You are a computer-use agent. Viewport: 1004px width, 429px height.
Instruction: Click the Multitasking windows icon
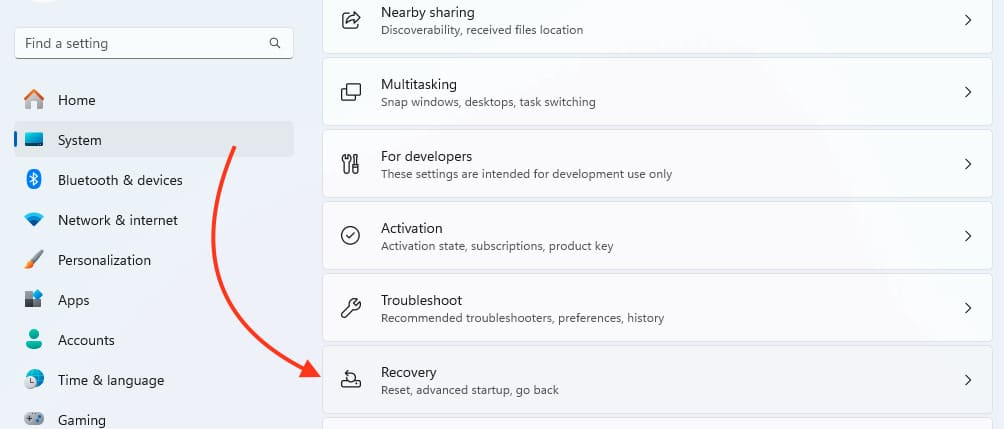(351, 92)
